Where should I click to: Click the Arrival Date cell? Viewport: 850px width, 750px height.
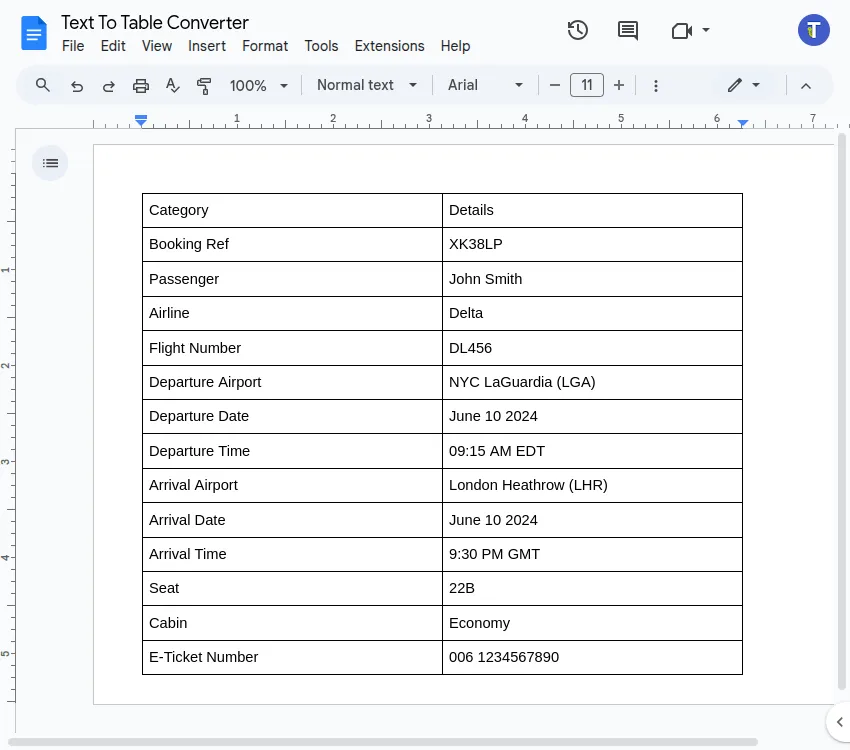(292, 520)
